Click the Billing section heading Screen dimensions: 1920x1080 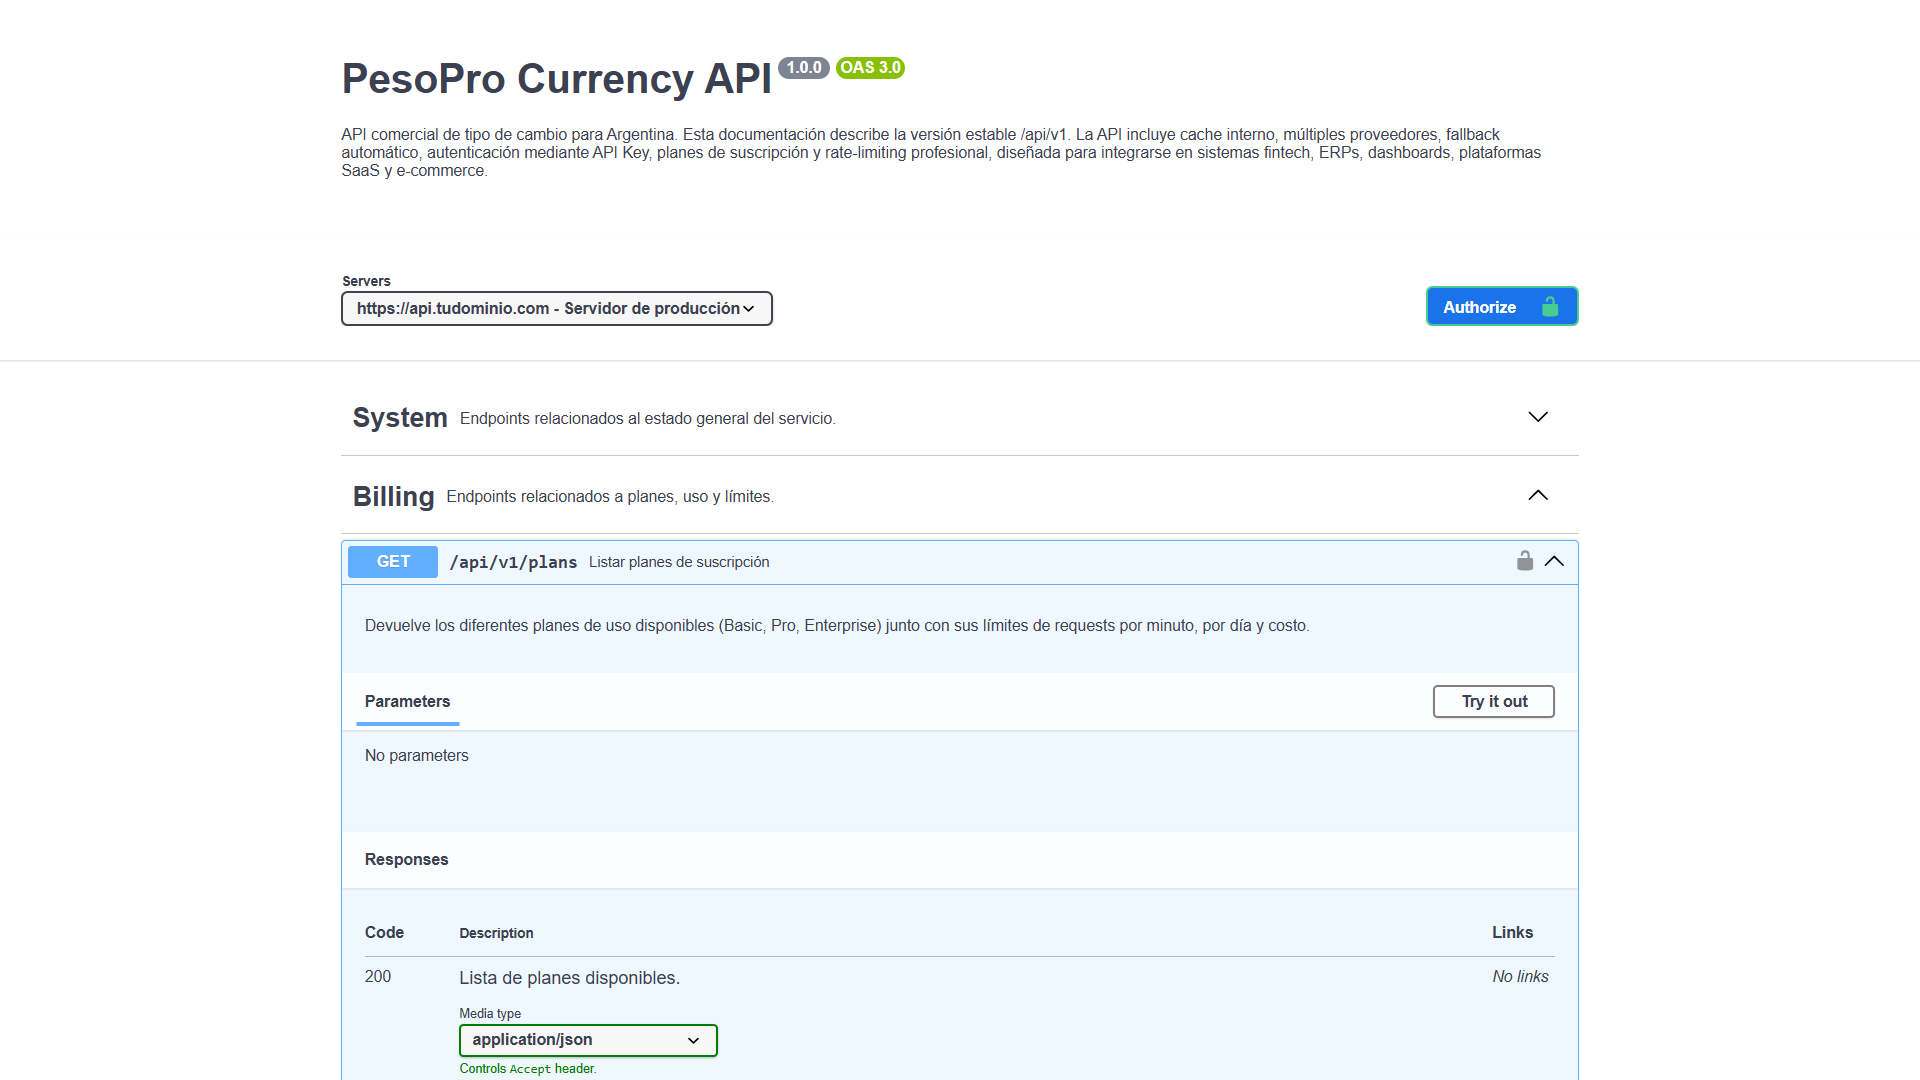[x=393, y=497]
